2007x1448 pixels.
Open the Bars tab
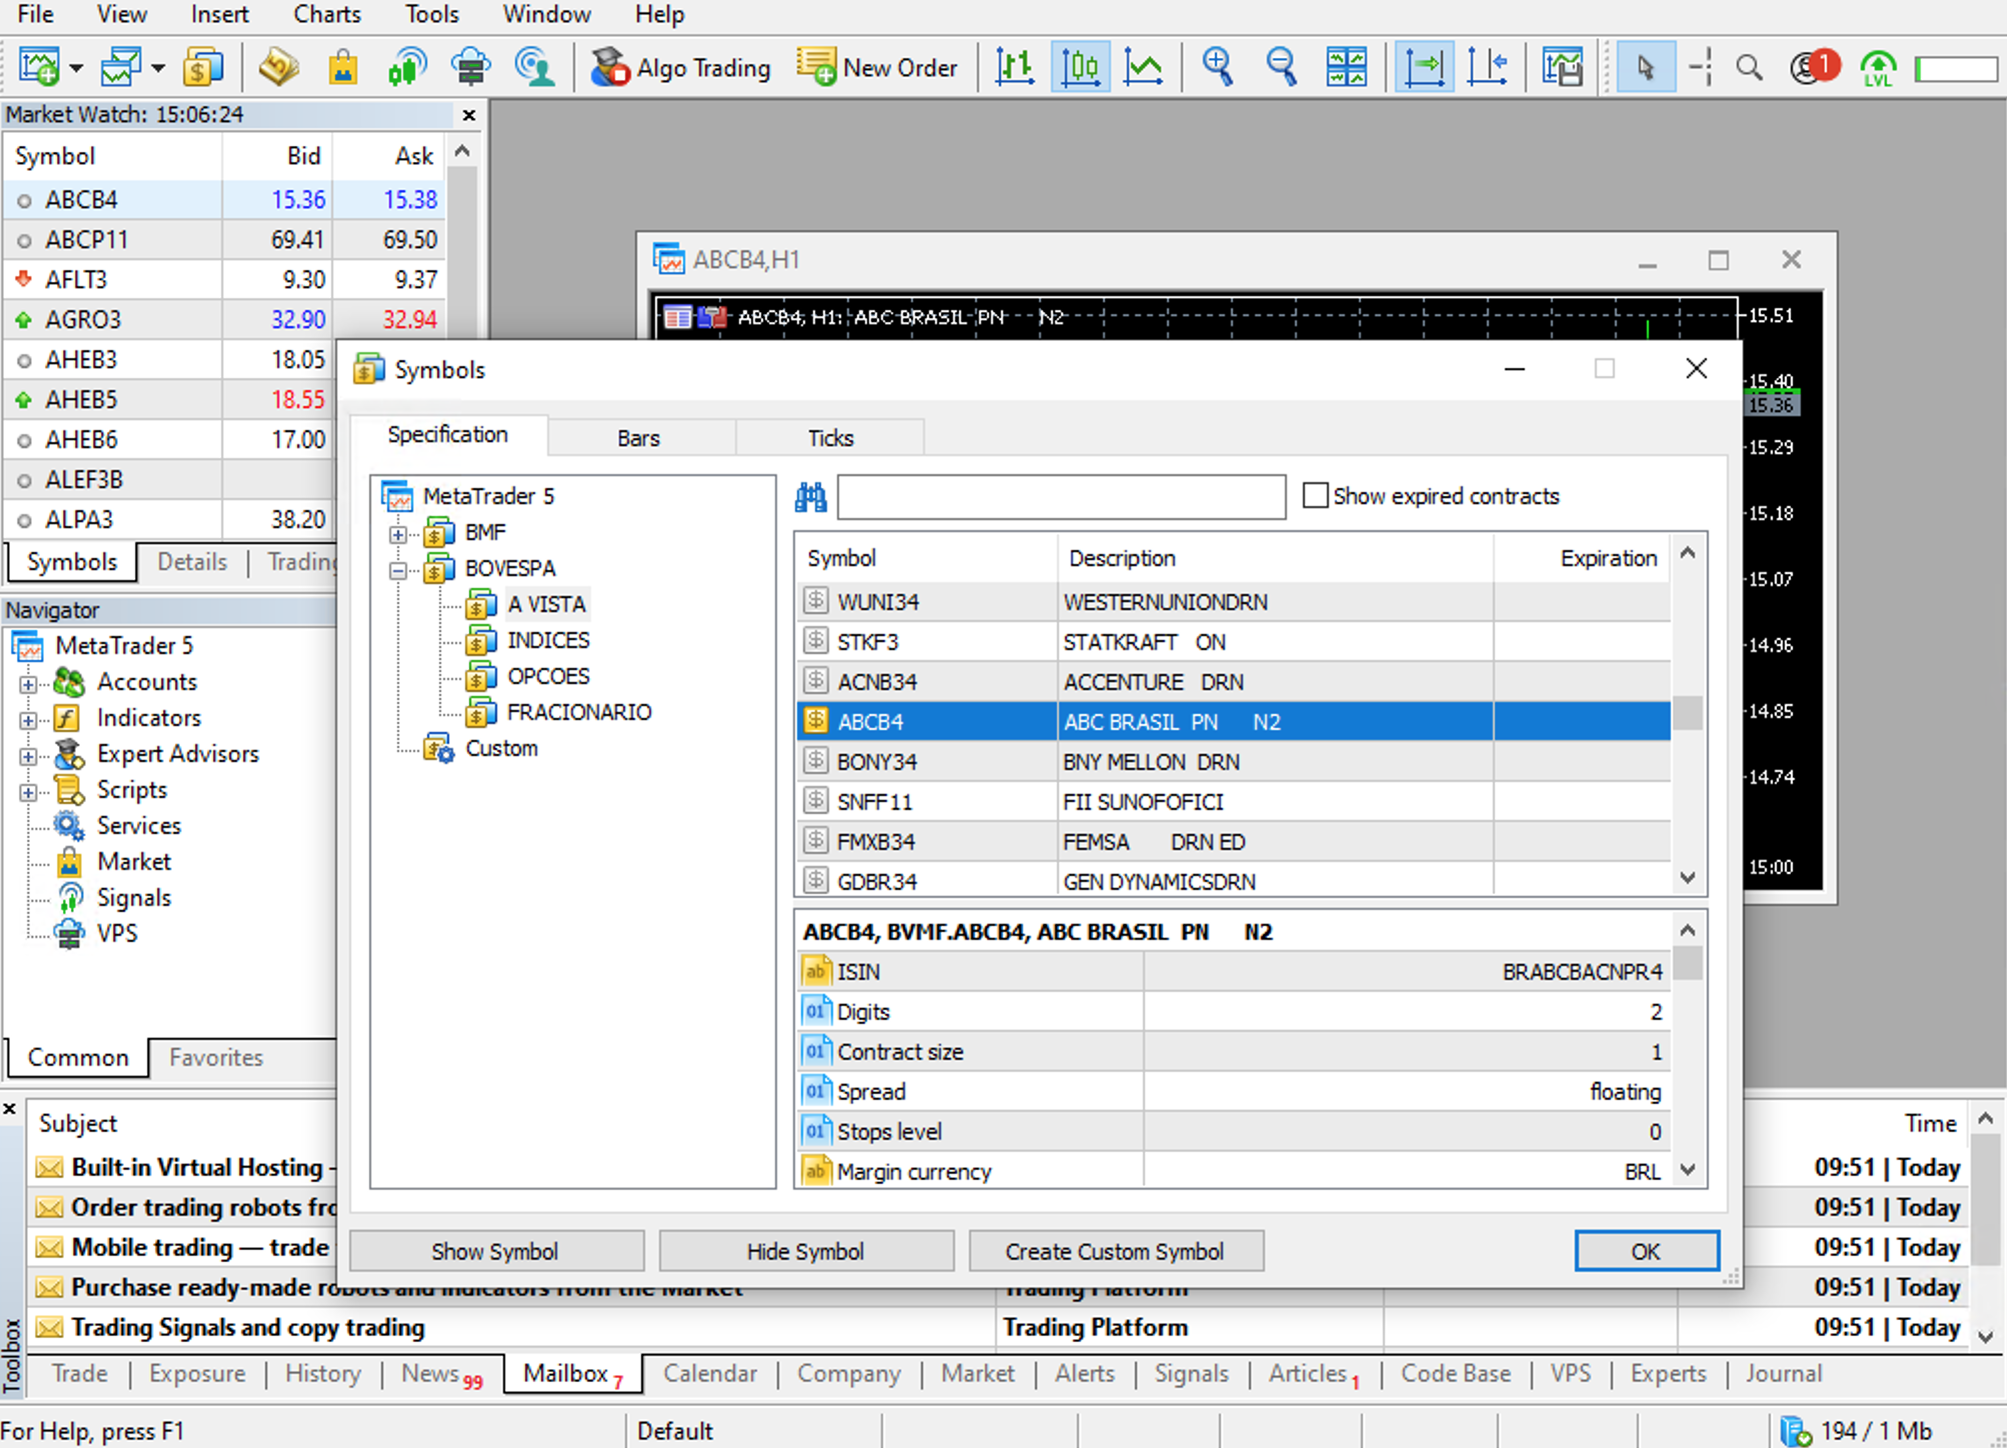(x=638, y=438)
